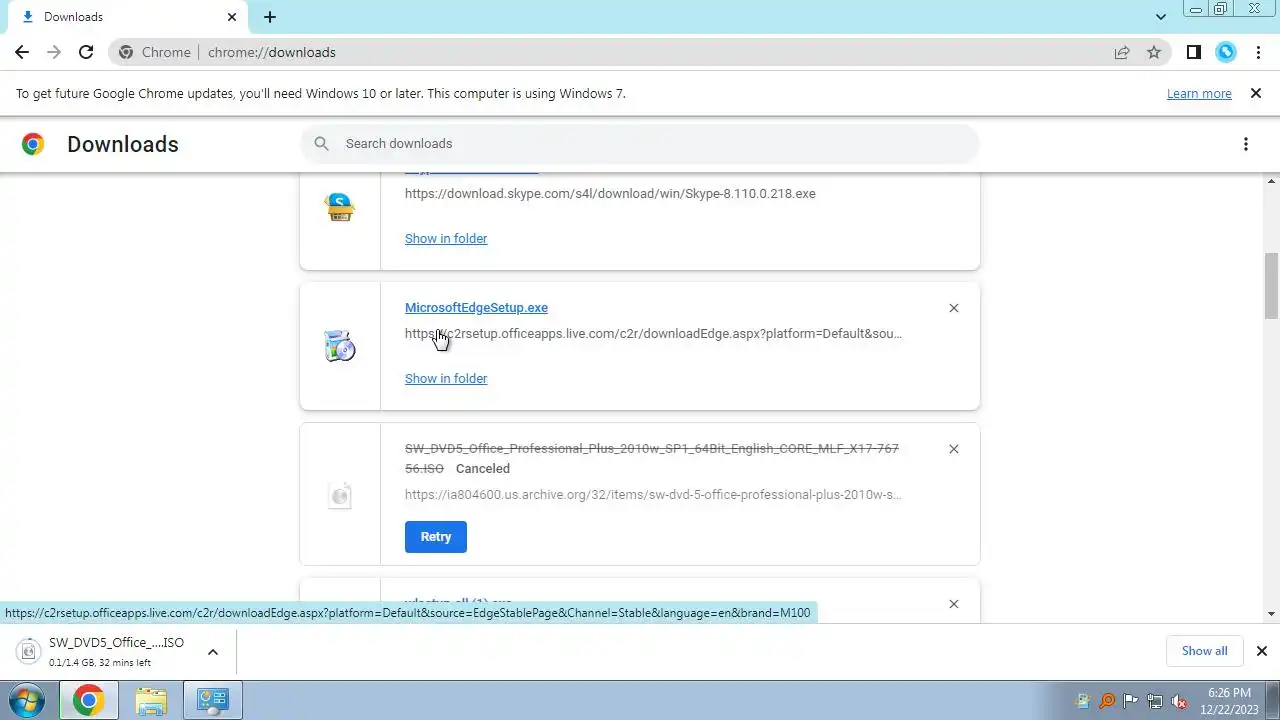1280x720 pixels.
Task: Open the side panel icon
Action: 1193,52
